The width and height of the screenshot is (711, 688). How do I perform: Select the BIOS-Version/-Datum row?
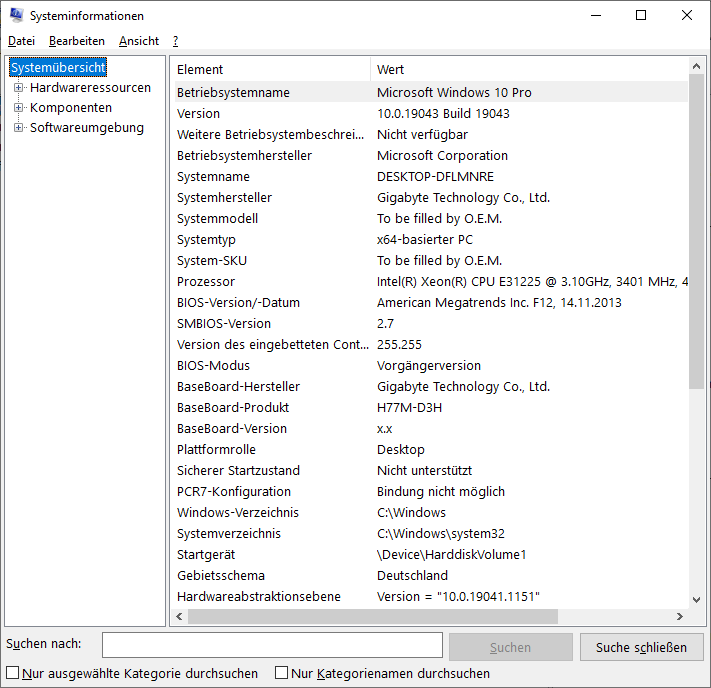(x=431, y=303)
